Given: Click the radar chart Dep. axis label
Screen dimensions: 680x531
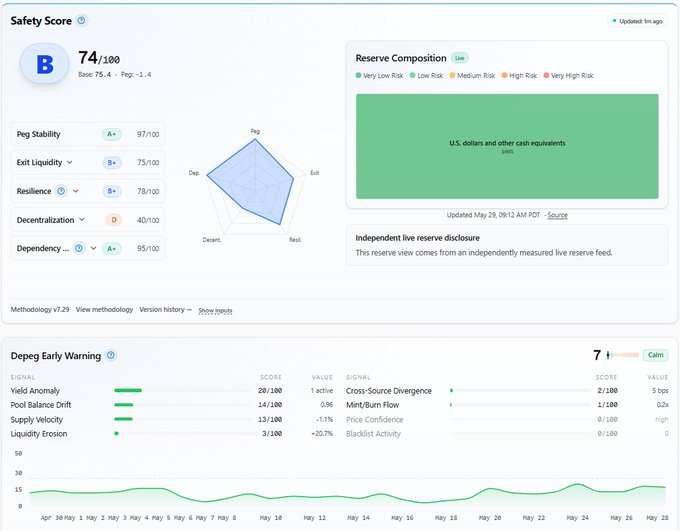Looking at the screenshot, I should (x=194, y=173).
